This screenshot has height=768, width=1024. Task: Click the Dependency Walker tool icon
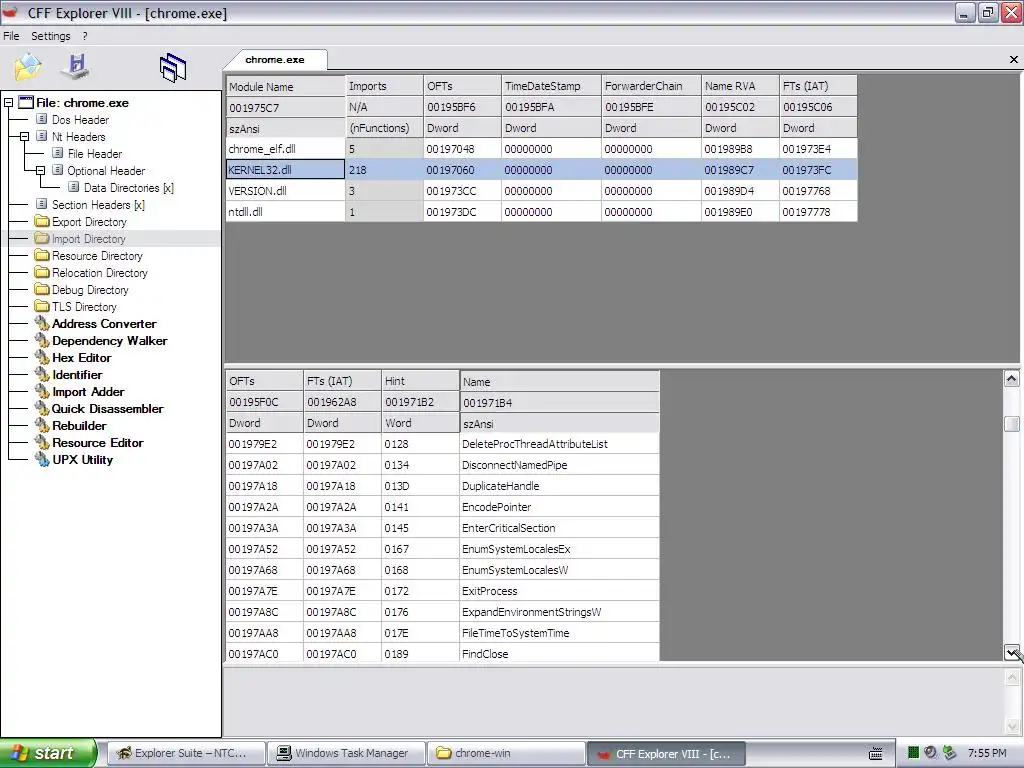tap(42, 340)
